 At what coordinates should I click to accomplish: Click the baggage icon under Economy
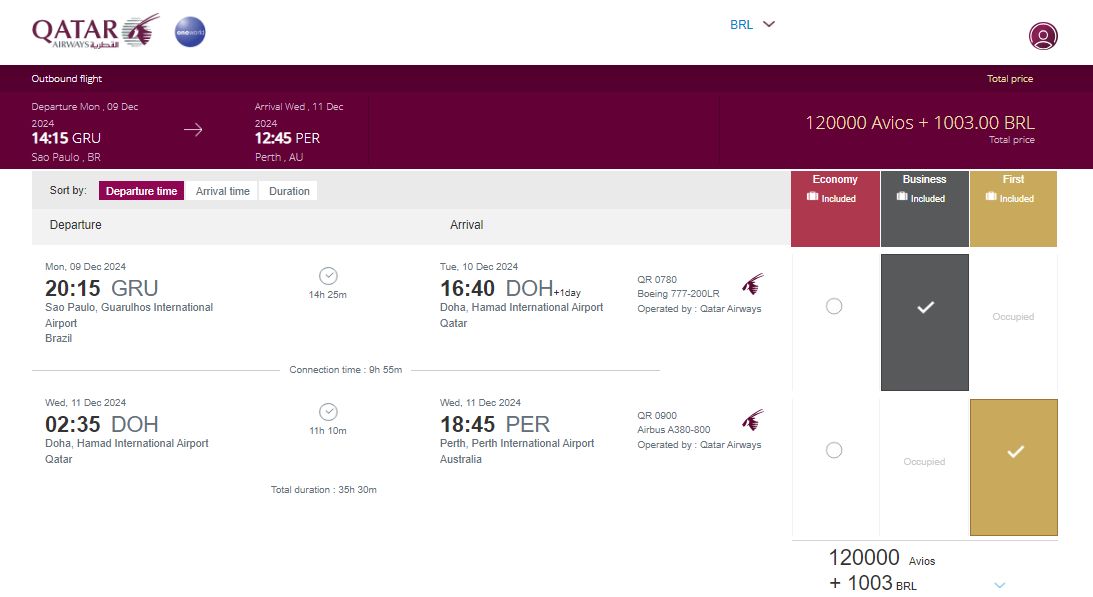[x=812, y=197]
